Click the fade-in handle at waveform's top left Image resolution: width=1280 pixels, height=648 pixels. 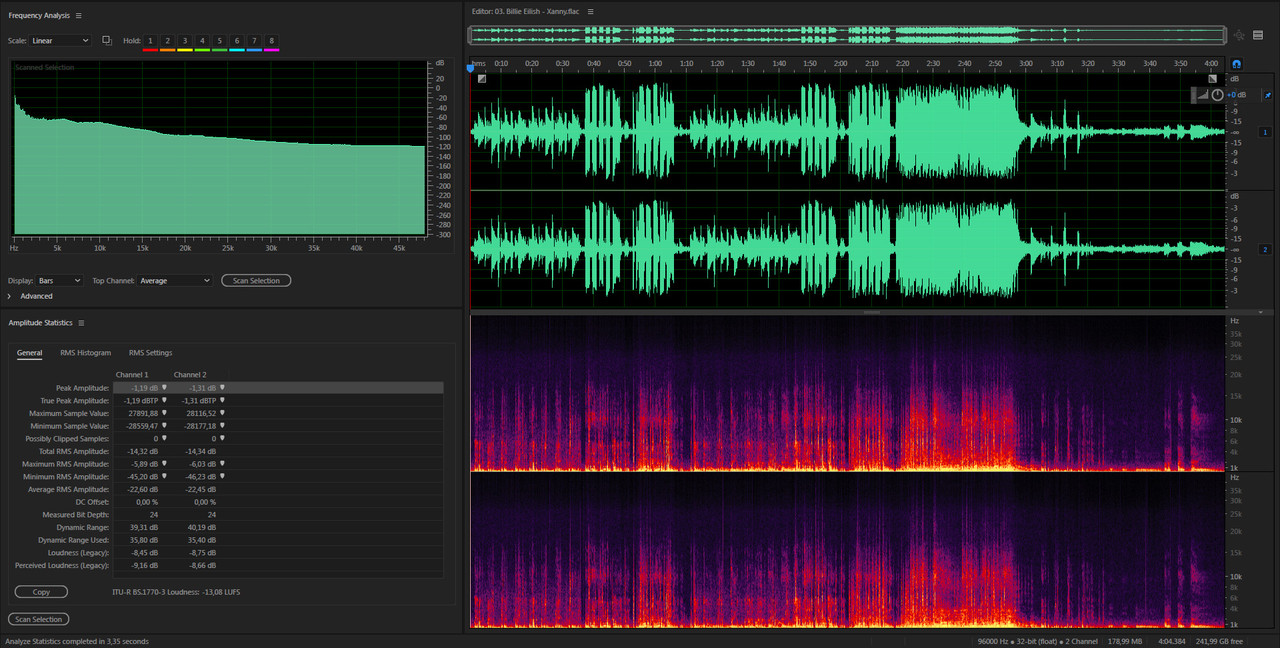pyautogui.click(x=482, y=79)
